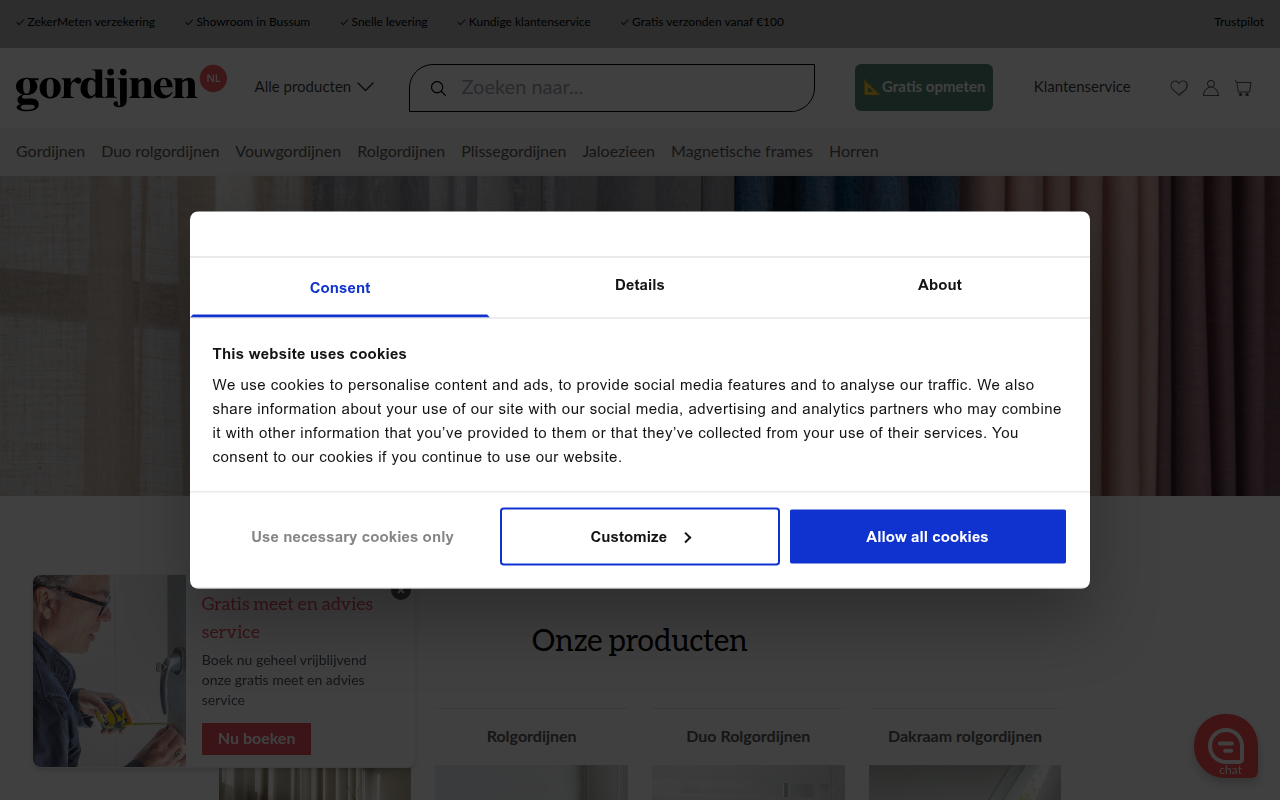Screen dimensions: 1280x800
Task: Switch to the Consent tab
Action: 340,288
